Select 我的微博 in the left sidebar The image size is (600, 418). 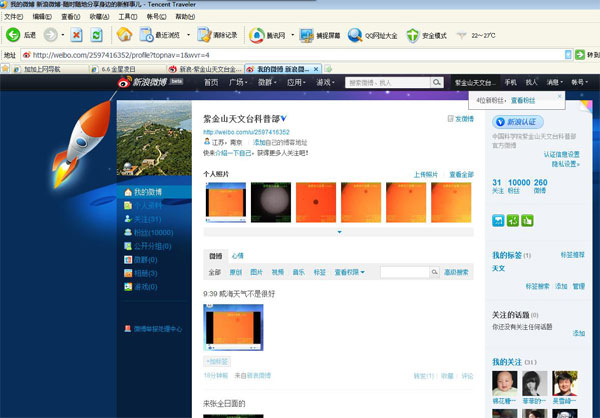[146, 192]
